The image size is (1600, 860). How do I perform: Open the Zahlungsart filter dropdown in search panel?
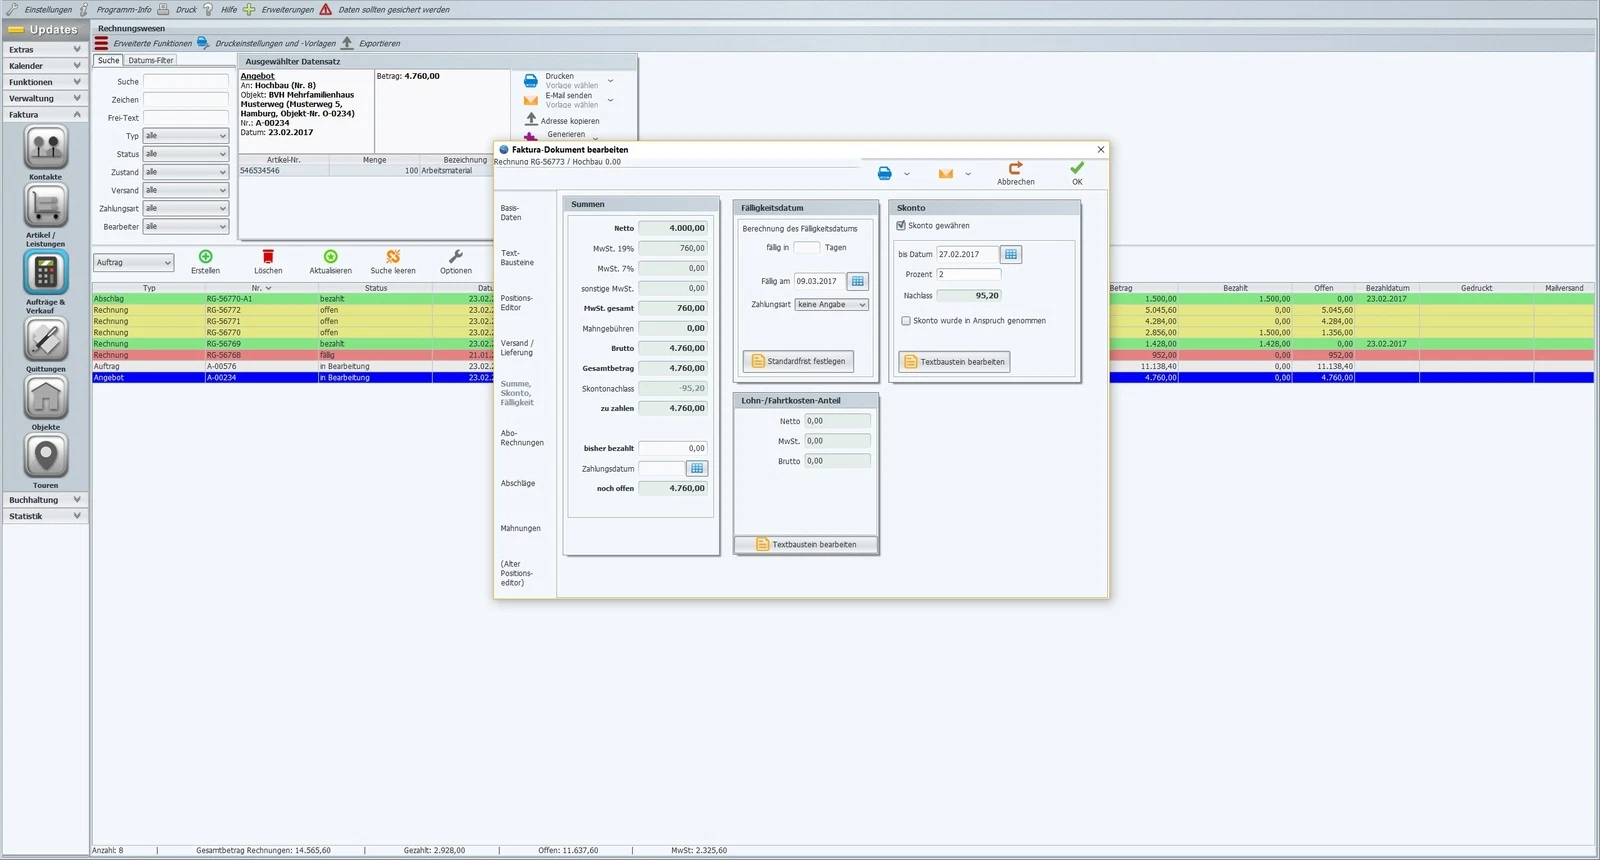186,208
